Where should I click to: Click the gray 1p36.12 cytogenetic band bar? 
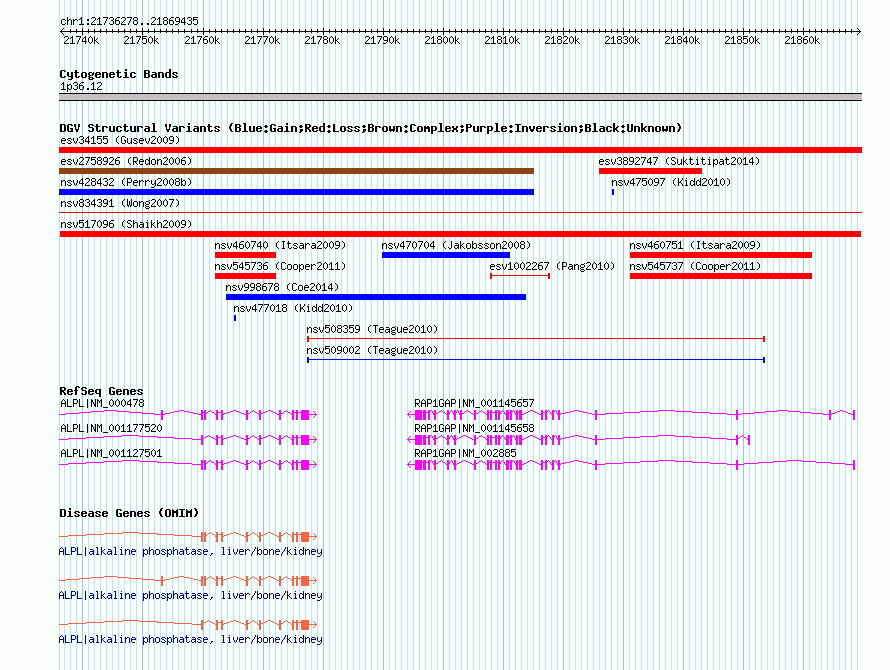click(460, 97)
